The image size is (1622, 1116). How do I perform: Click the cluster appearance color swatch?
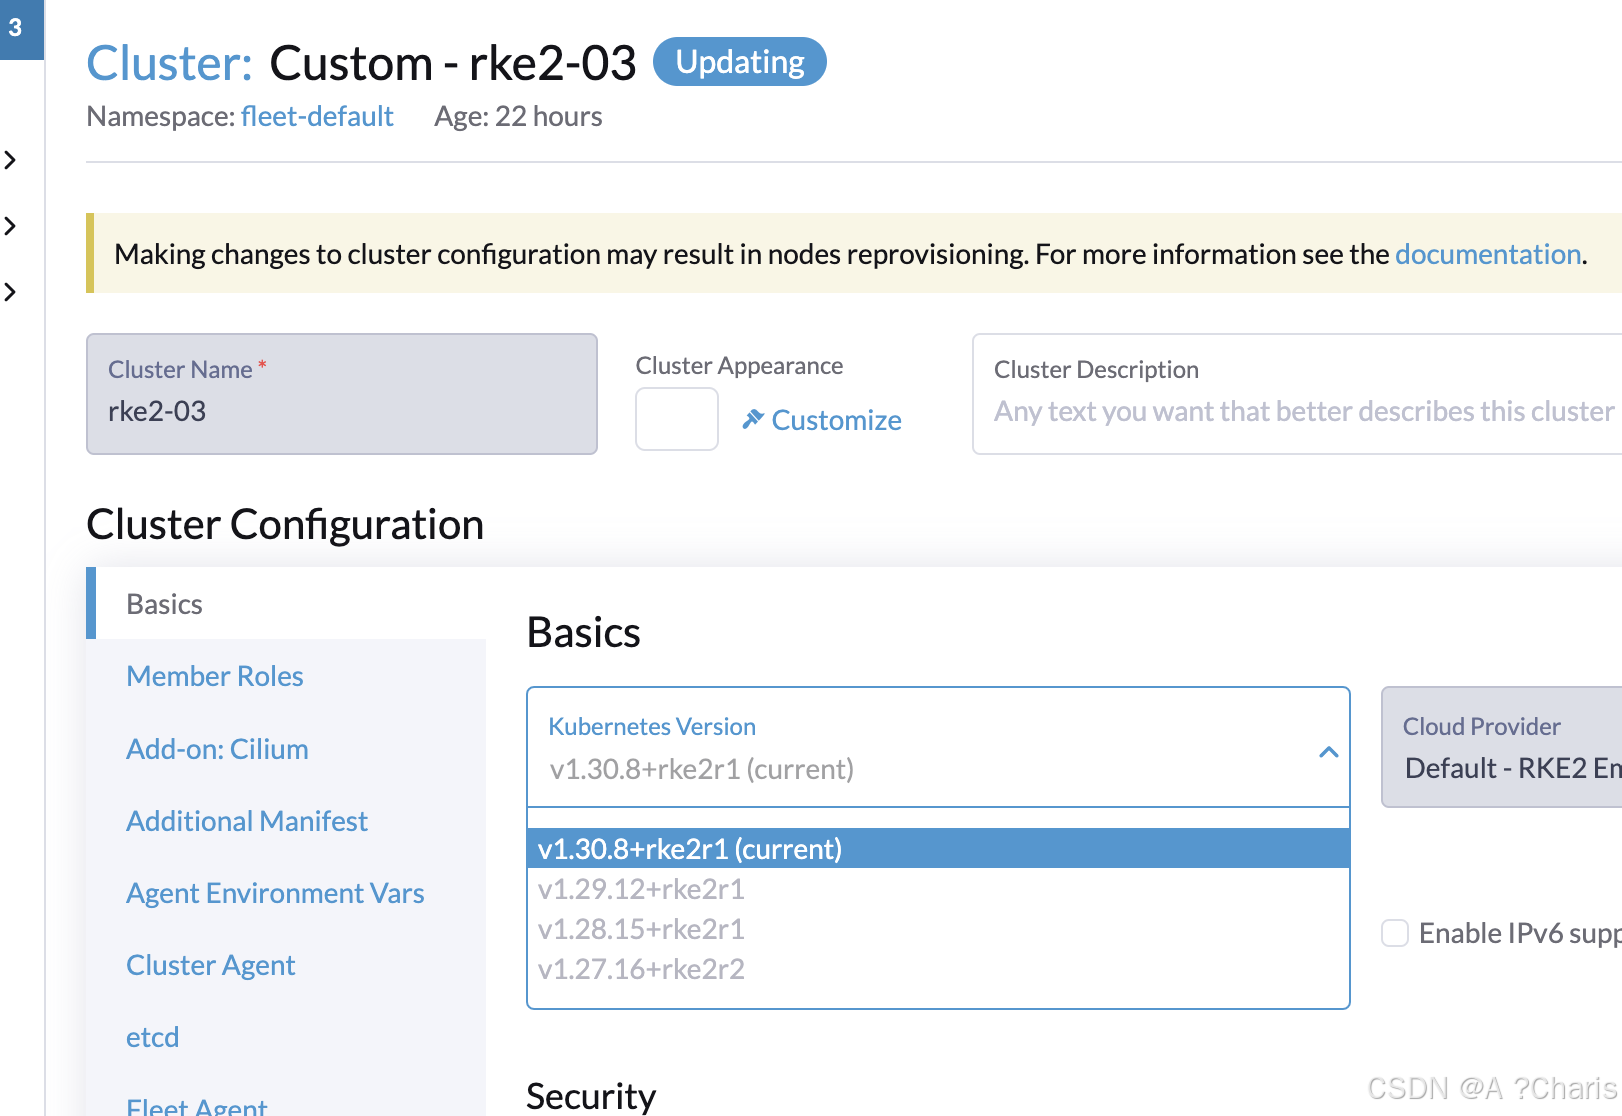[677, 419]
